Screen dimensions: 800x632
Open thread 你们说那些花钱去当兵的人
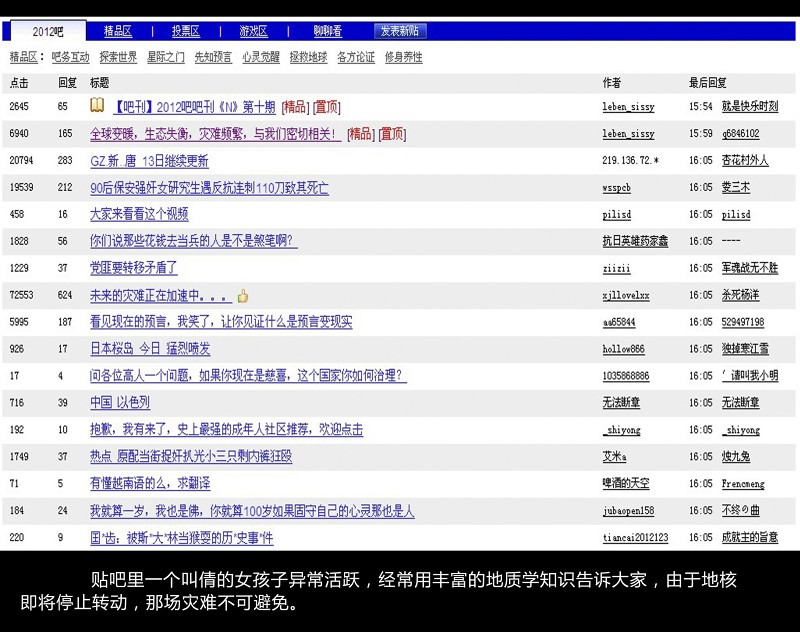(x=194, y=241)
